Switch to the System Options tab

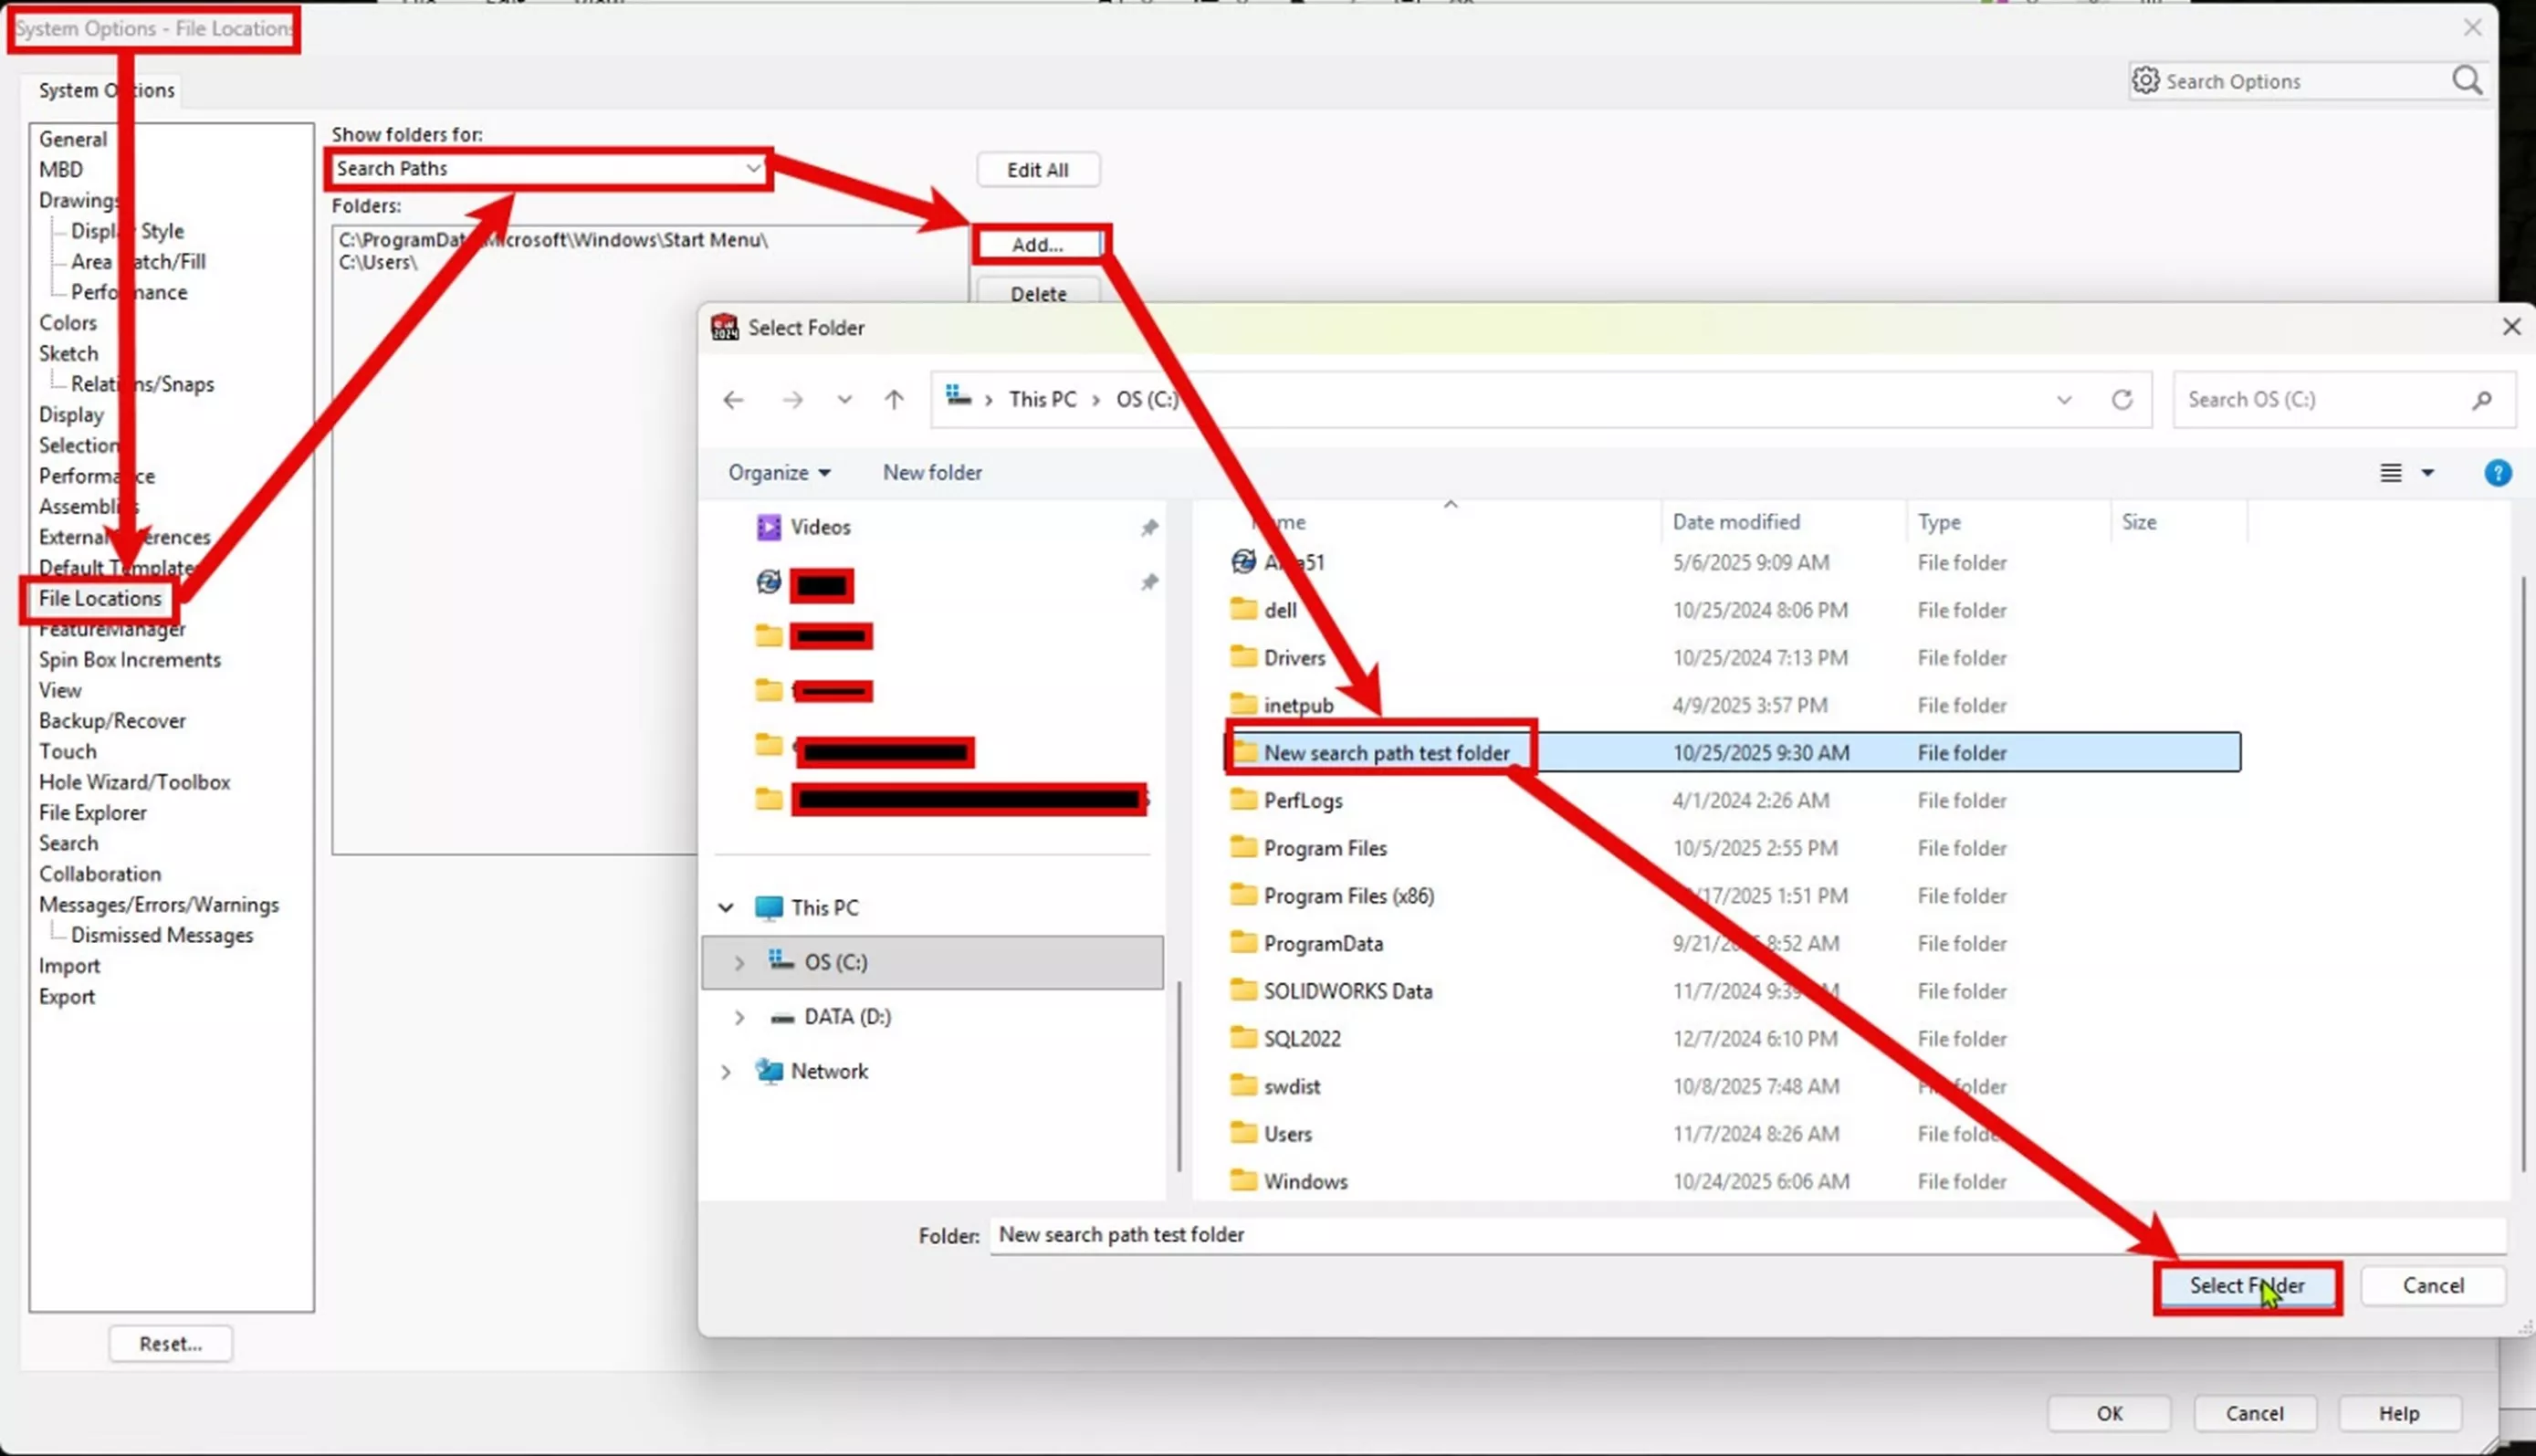pyautogui.click(x=104, y=90)
